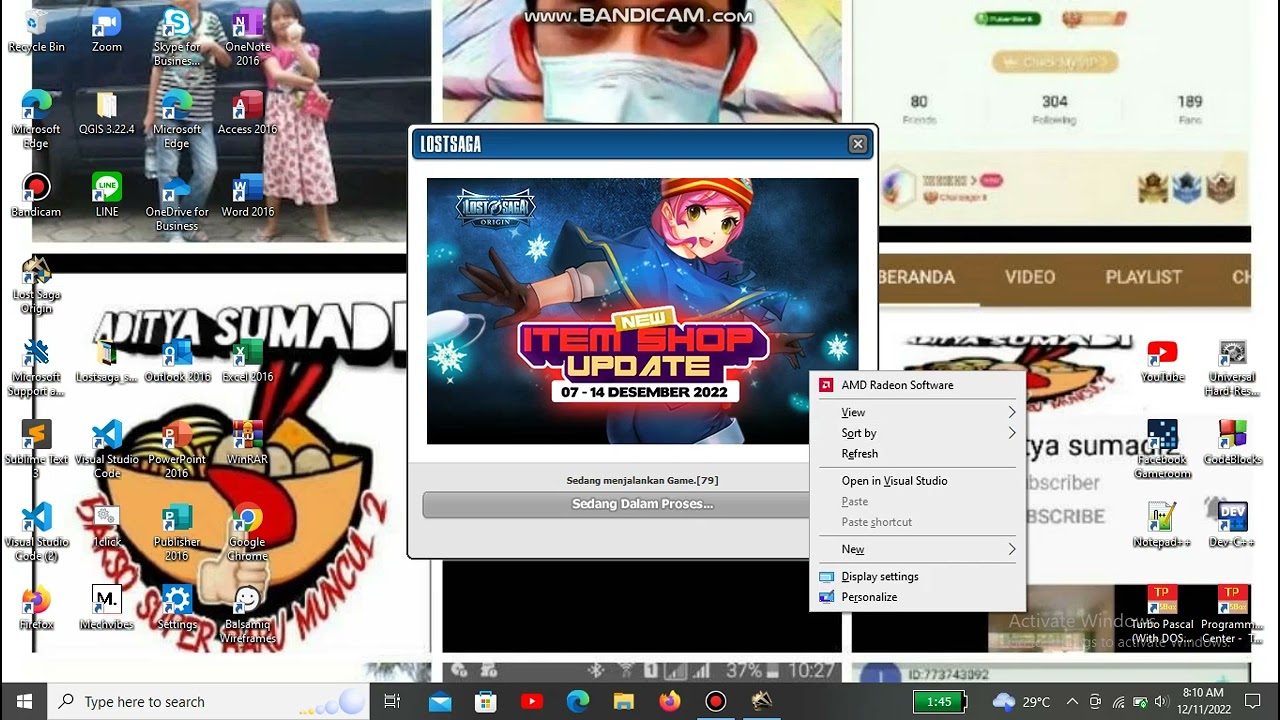Open the volume control in system tray
The image size is (1280, 720).
click(1160, 701)
